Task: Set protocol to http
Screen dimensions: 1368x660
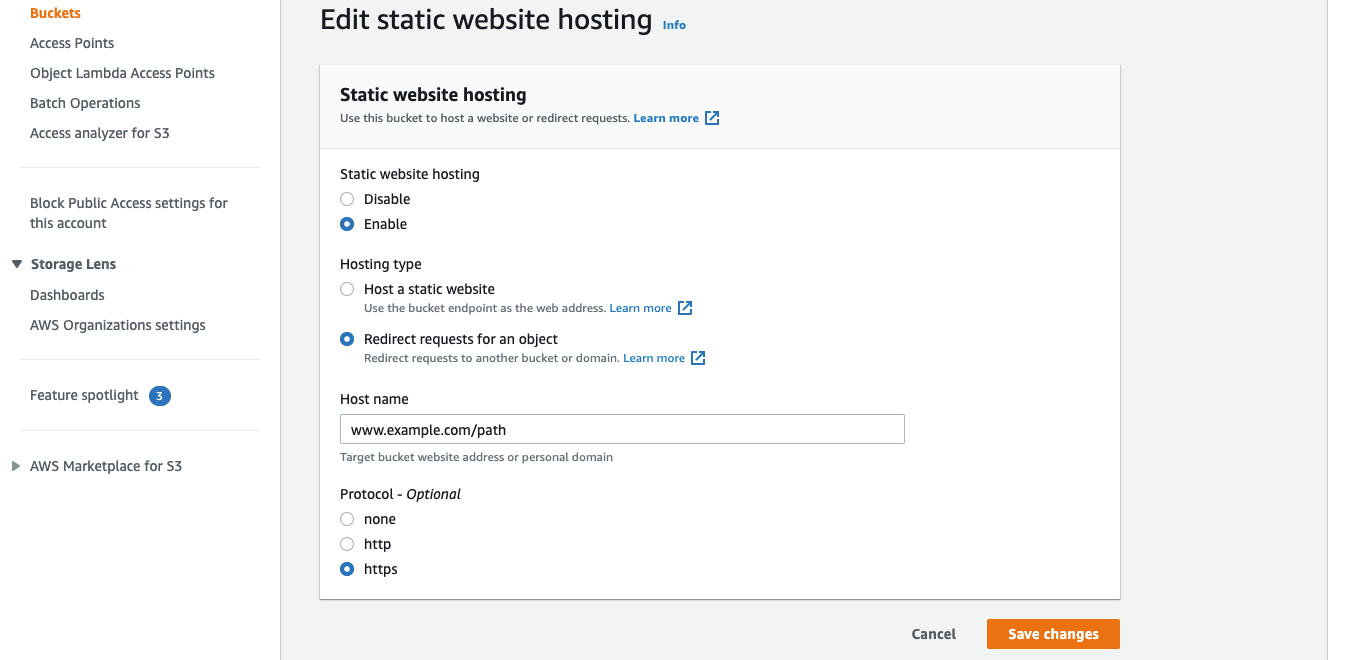Action: [347, 544]
